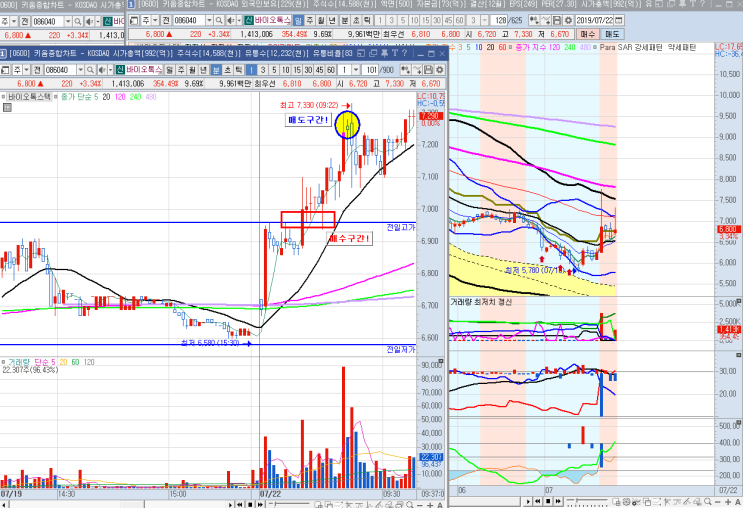Click layout icon at left of front chart toolbar
743x508 pixels.
5,70
